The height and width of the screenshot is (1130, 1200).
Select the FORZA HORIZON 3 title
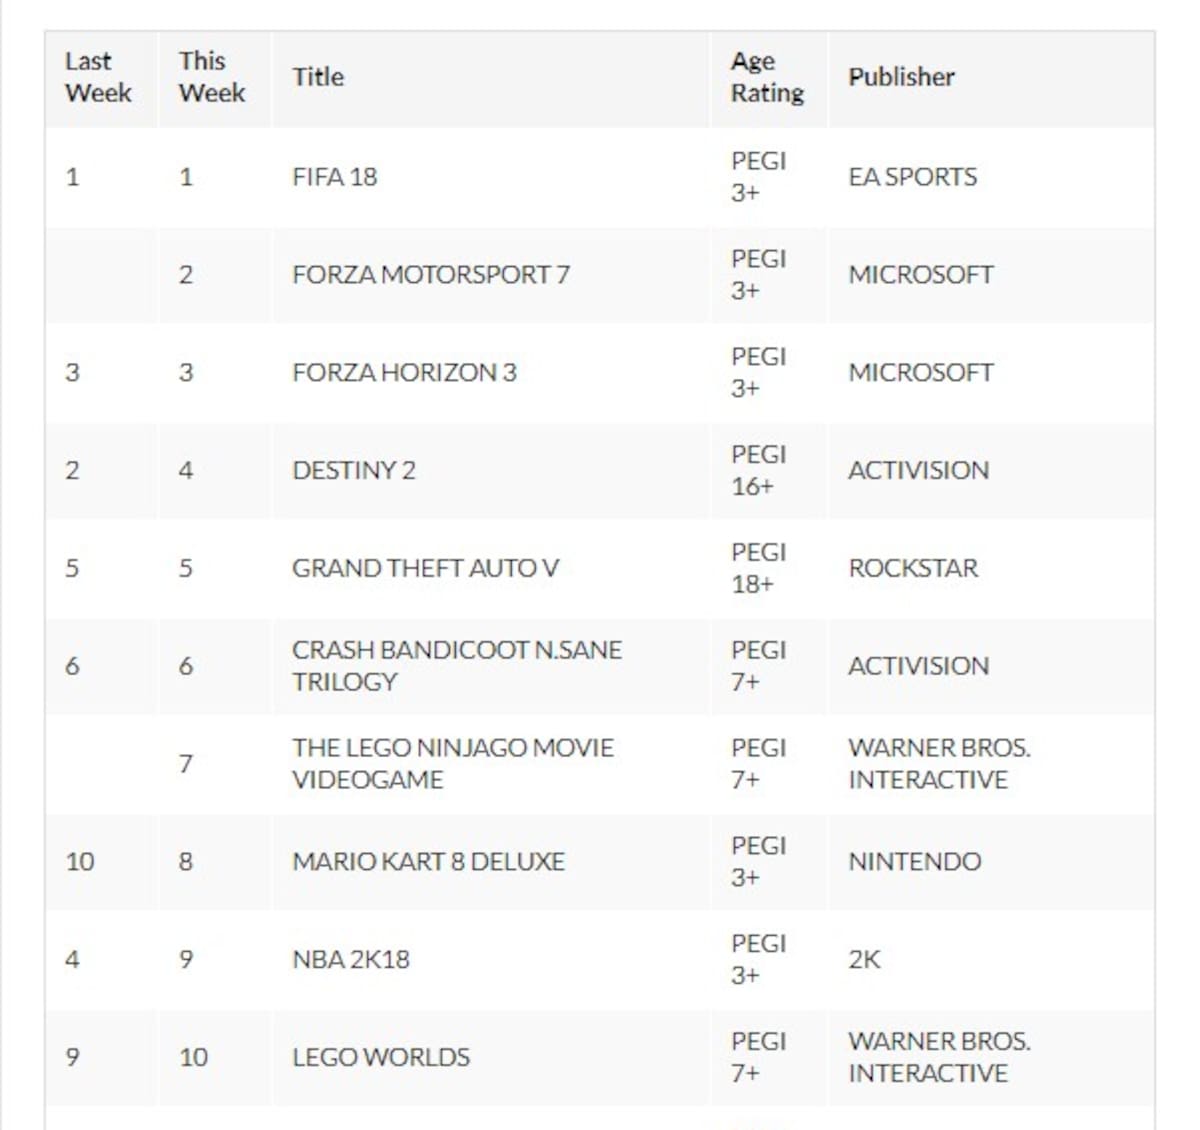tap(404, 373)
